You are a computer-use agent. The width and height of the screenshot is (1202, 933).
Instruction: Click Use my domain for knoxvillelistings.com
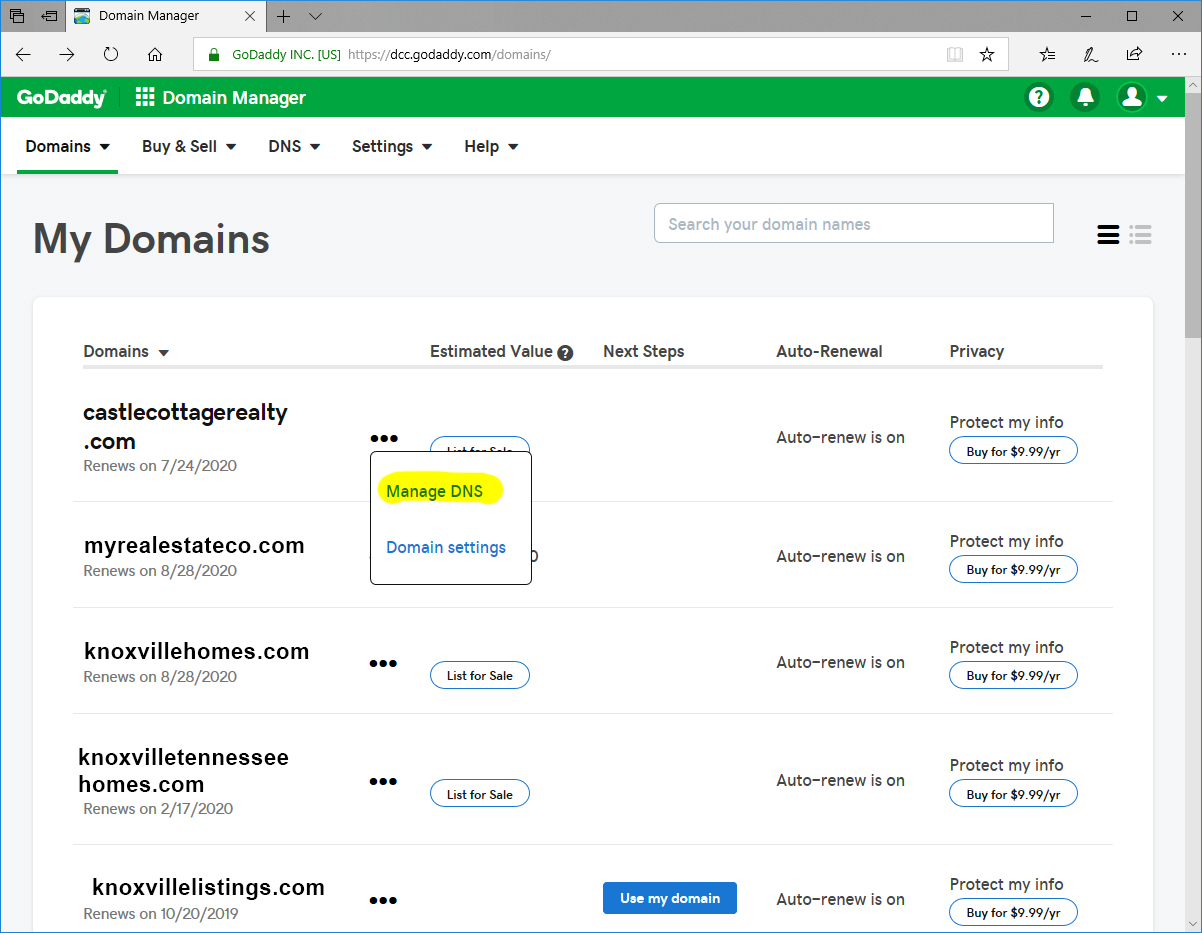(x=670, y=898)
